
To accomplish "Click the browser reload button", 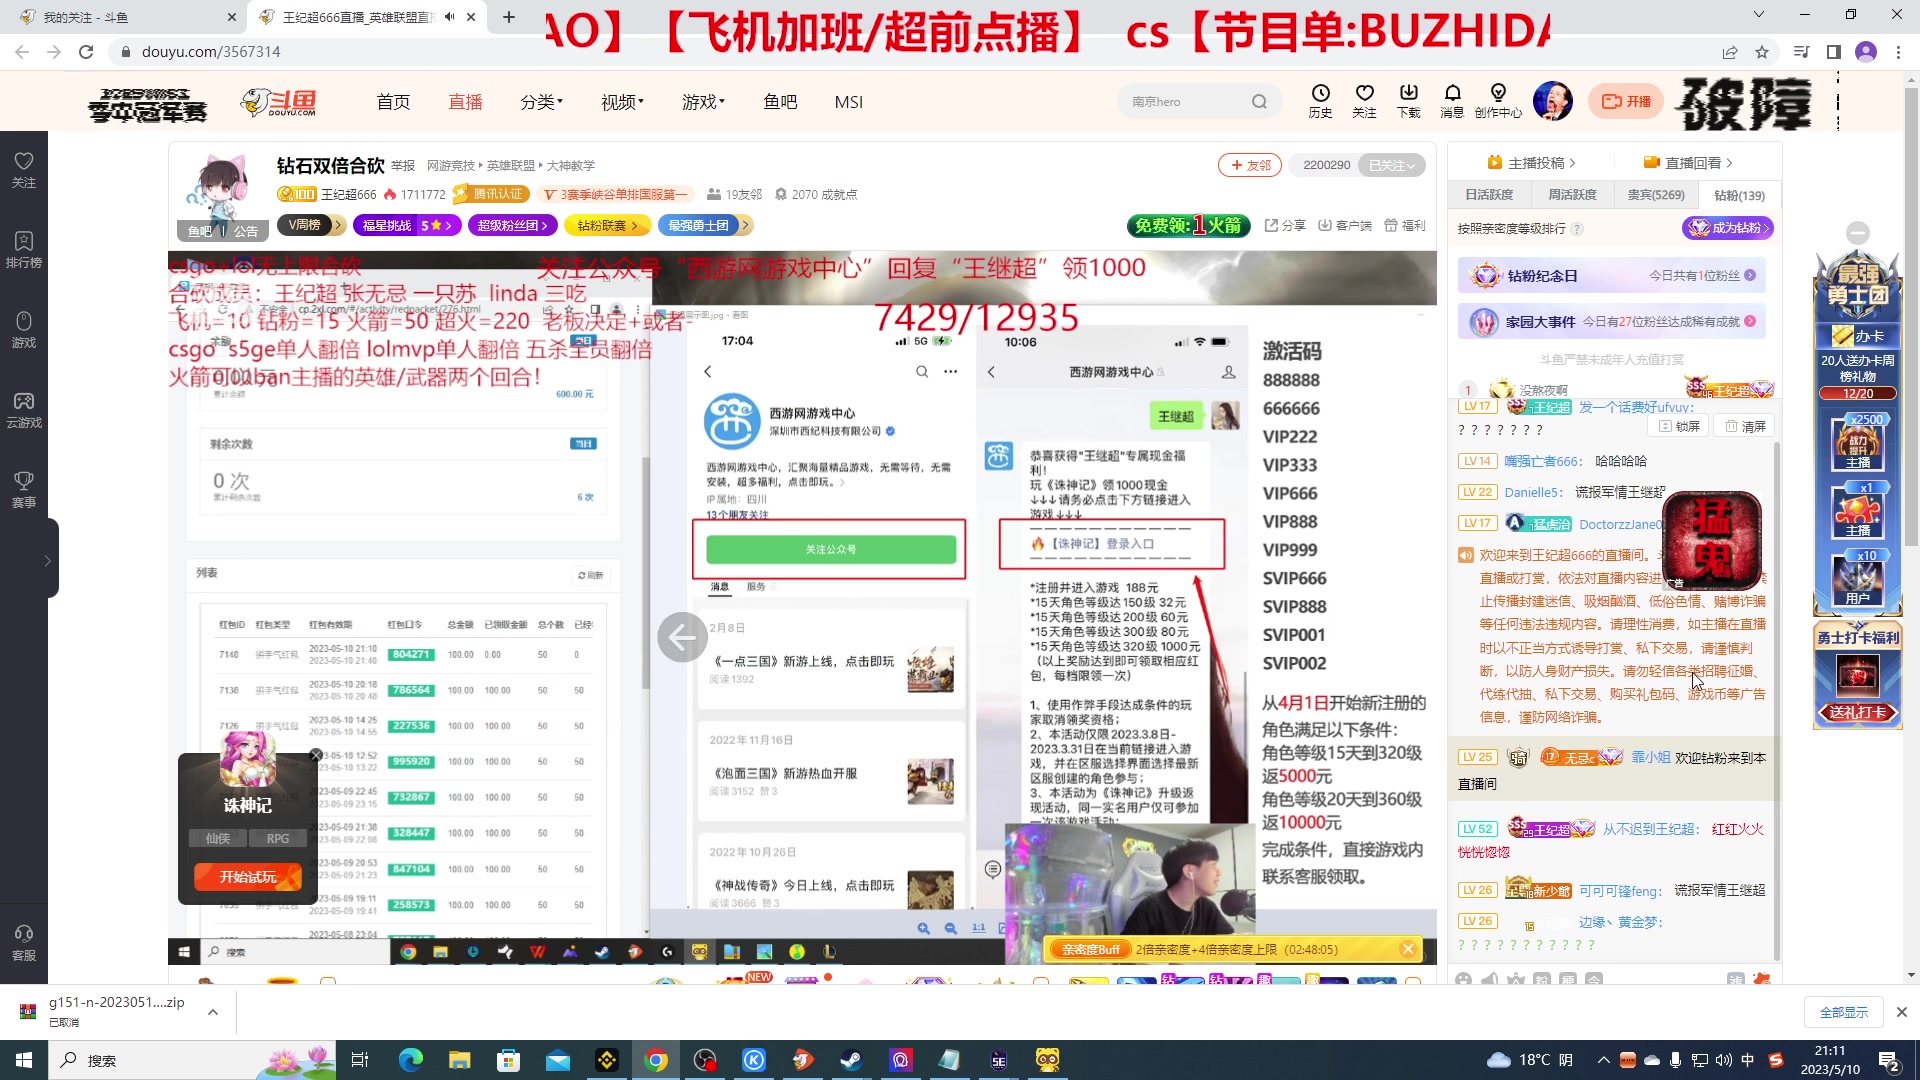I will 86,52.
